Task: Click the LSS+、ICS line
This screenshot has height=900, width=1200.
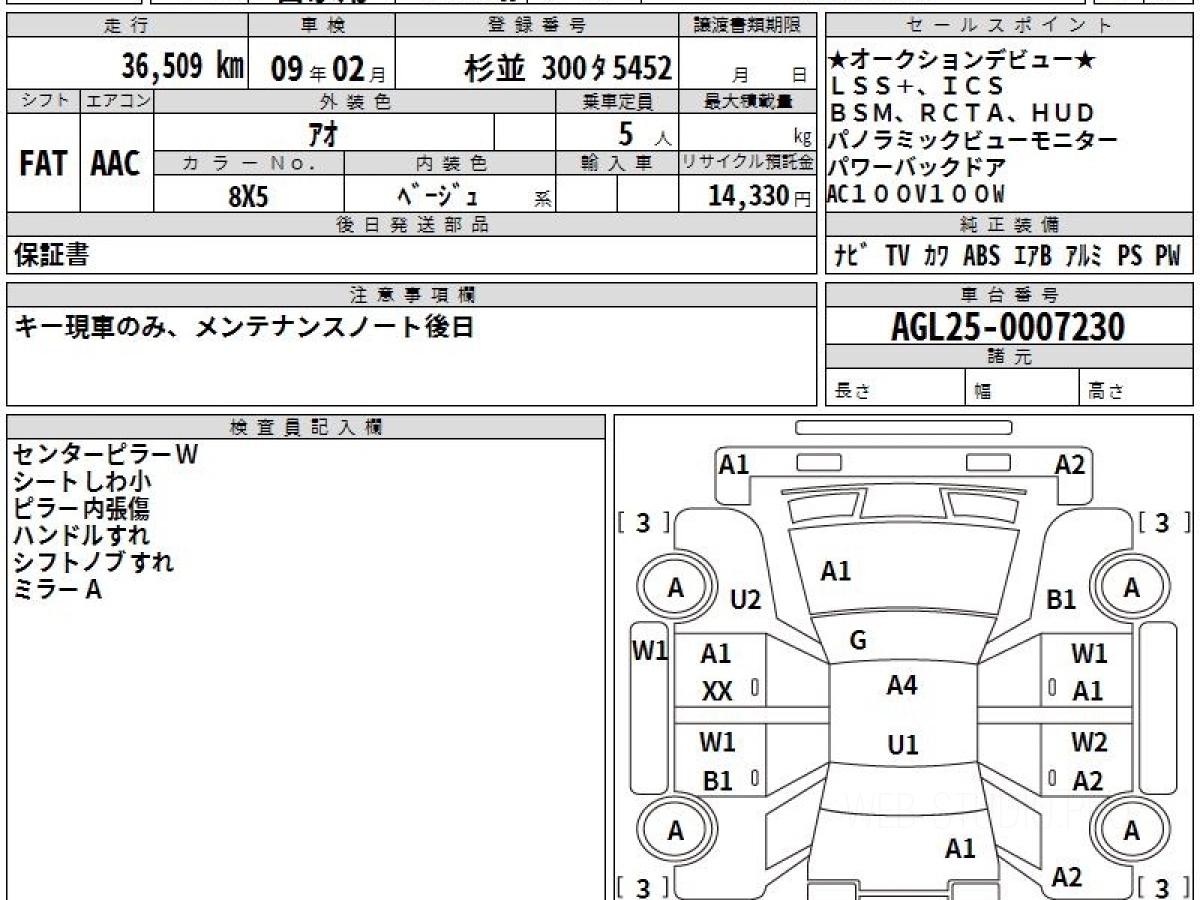Action: [915, 86]
